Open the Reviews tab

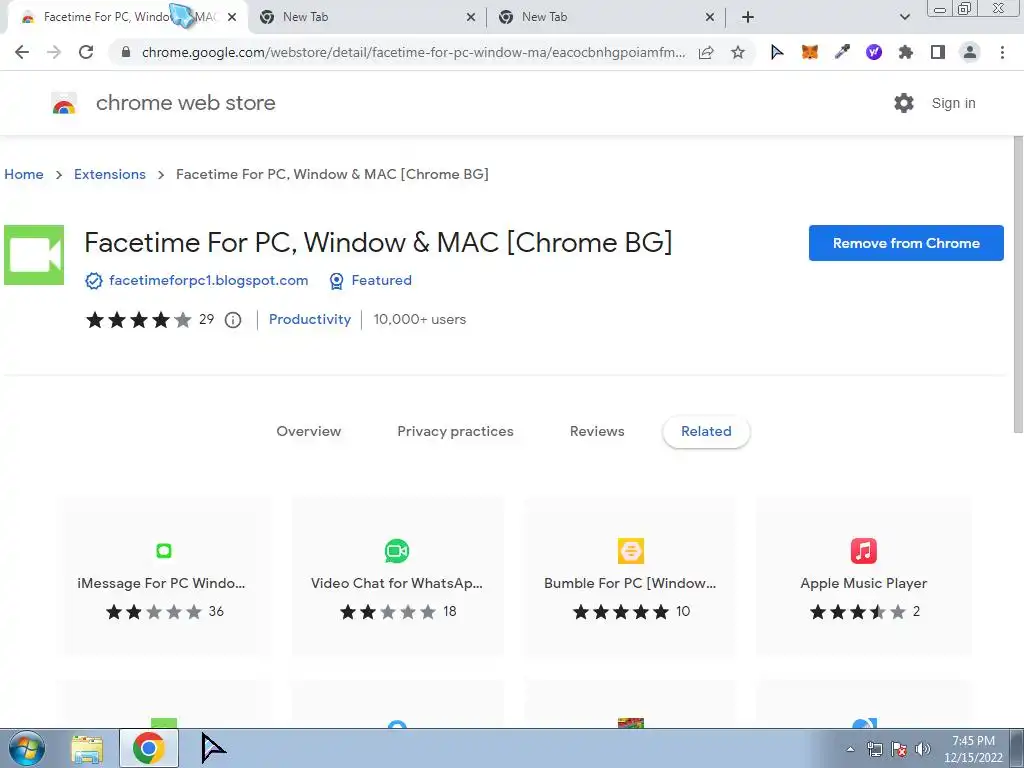tap(597, 431)
